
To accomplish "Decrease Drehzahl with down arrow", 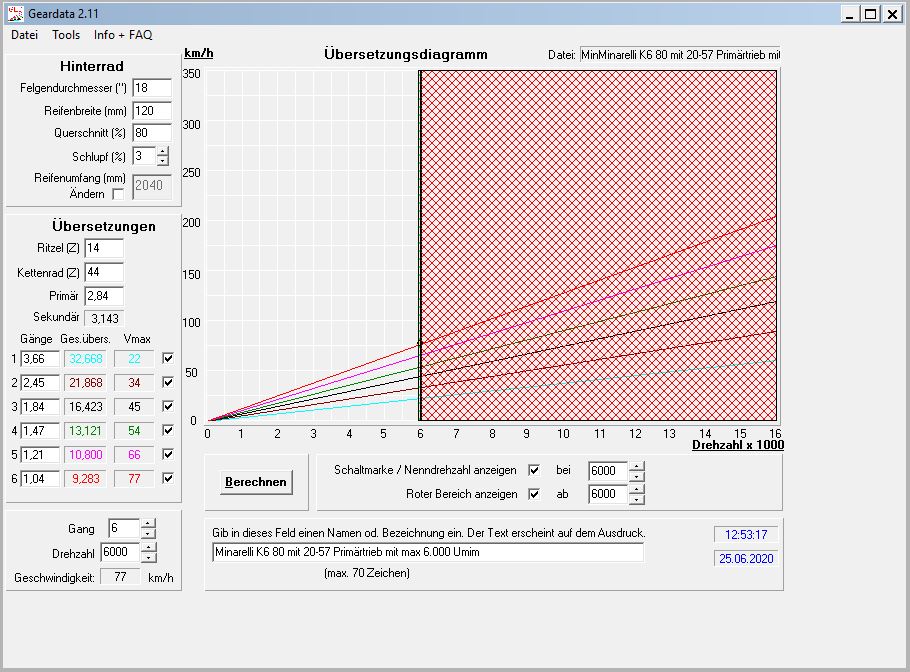I will click(148, 558).
